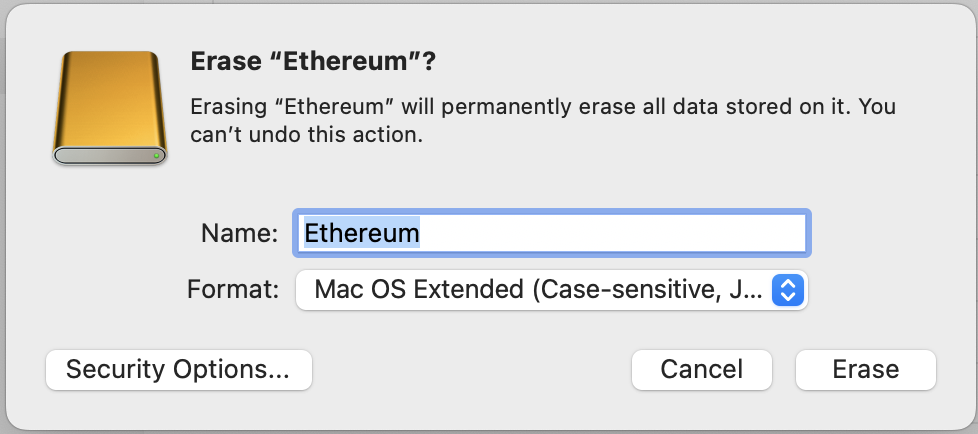
Task: Click the green indicator light on drive icon
Action: [x=157, y=156]
